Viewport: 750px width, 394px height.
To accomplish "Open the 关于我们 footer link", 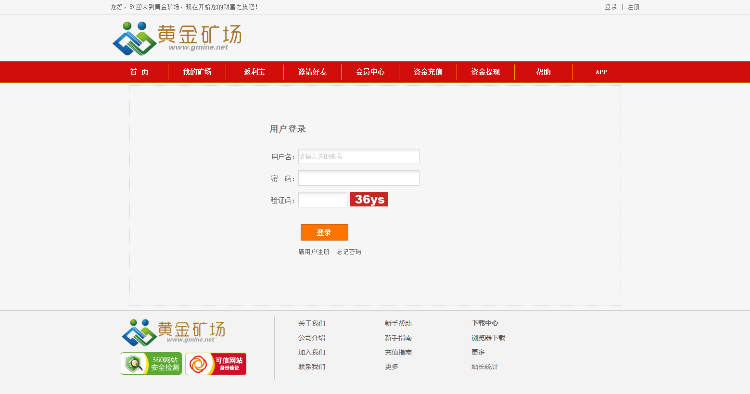I will 311,323.
